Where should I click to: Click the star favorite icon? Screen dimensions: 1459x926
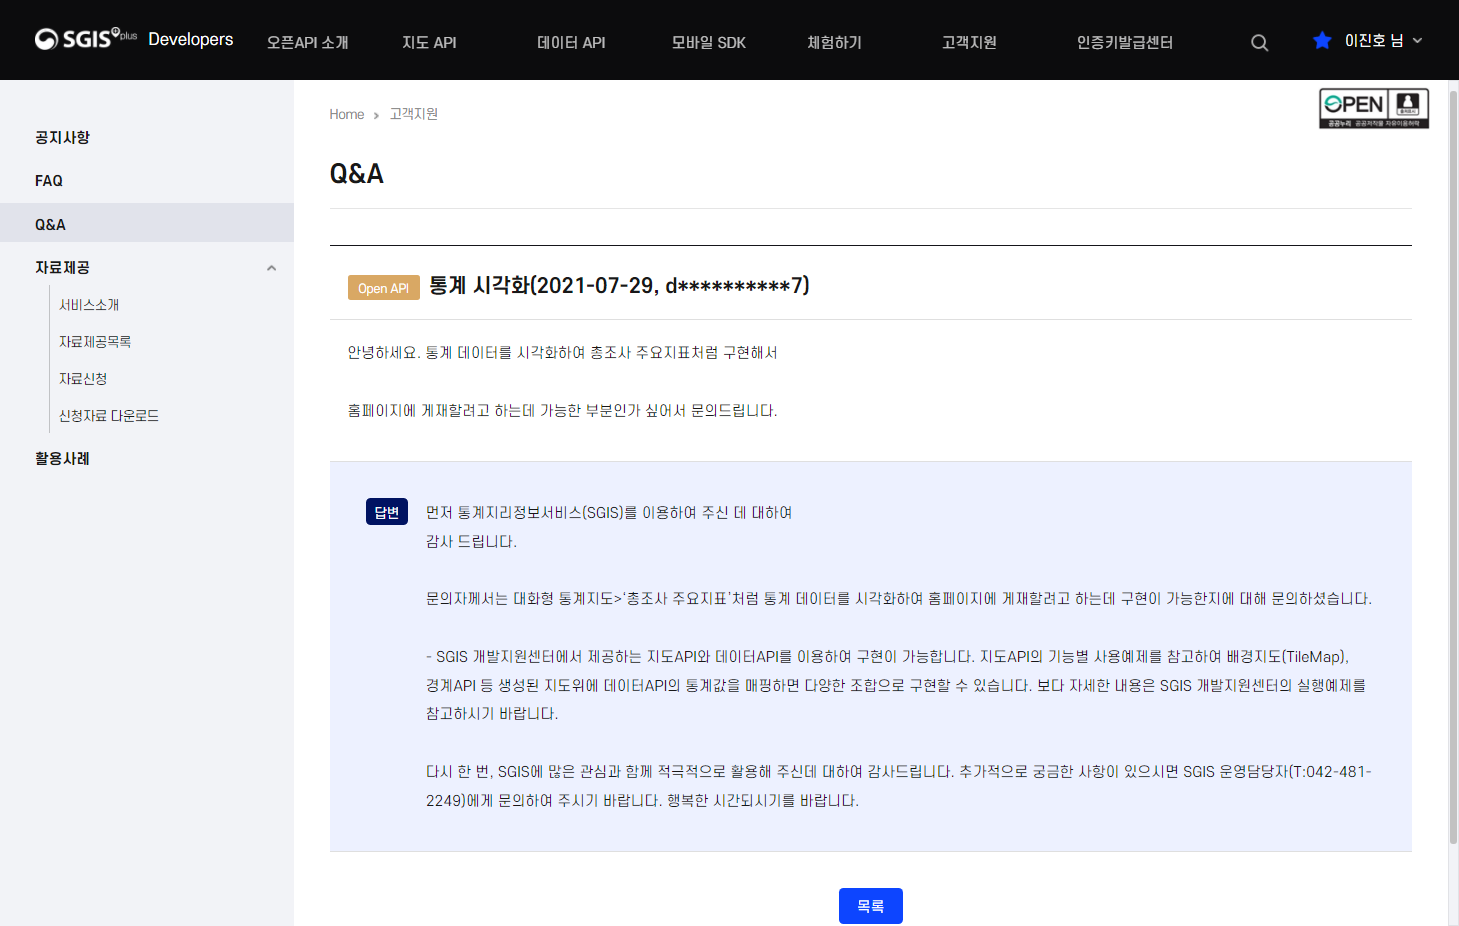point(1322,39)
